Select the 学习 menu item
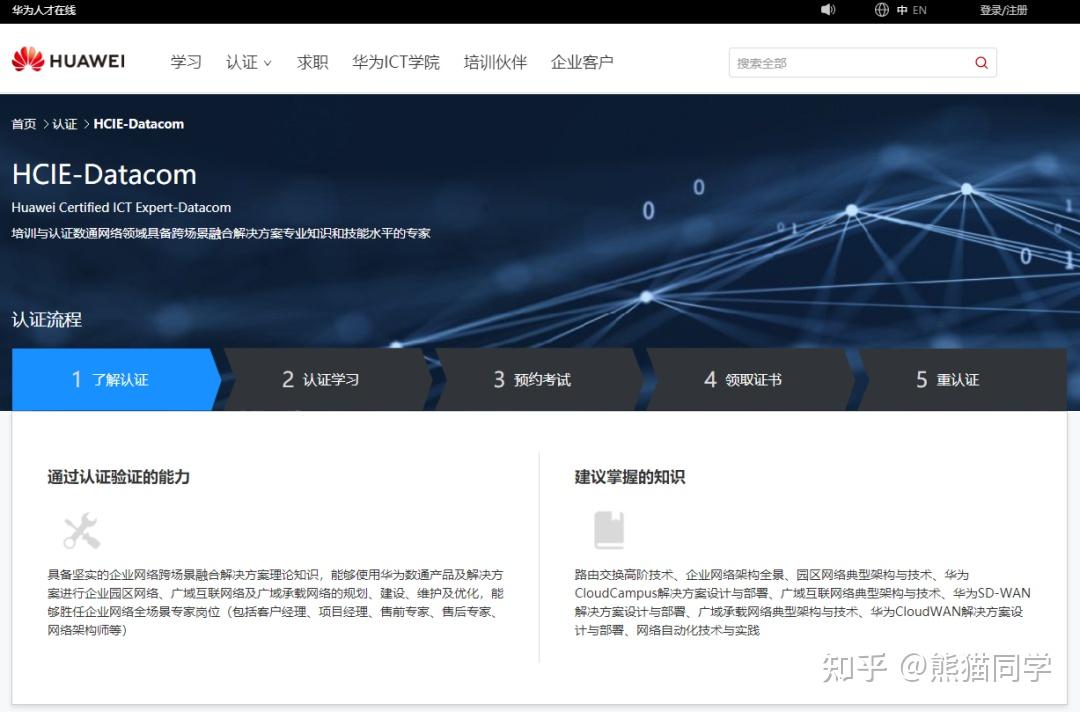Image resolution: width=1080 pixels, height=712 pixels. pyautogui.click(x=185, y=62)
